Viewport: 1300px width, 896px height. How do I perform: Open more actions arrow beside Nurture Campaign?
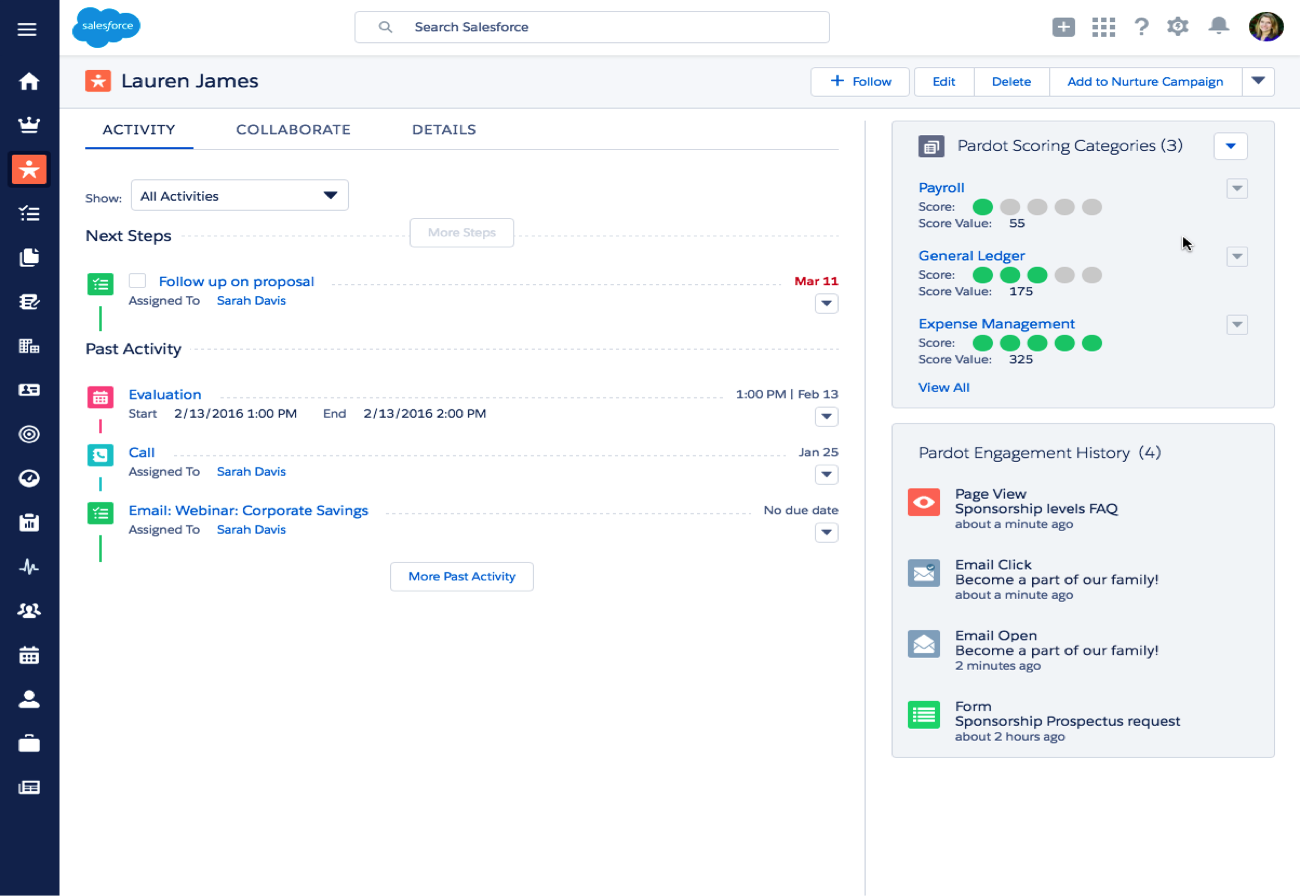point(1258,82)
